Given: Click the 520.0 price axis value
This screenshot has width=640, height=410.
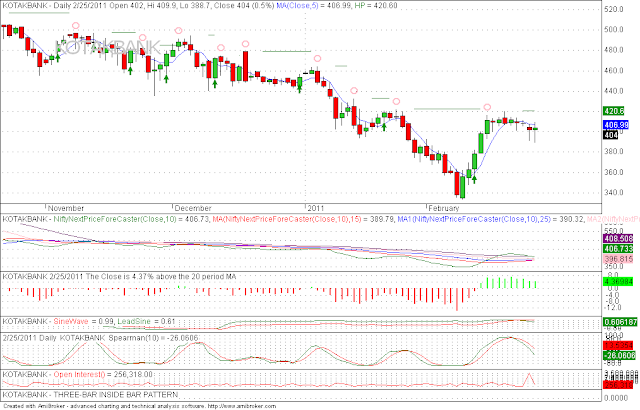Looking at the screenshot, I should (614, 9).
